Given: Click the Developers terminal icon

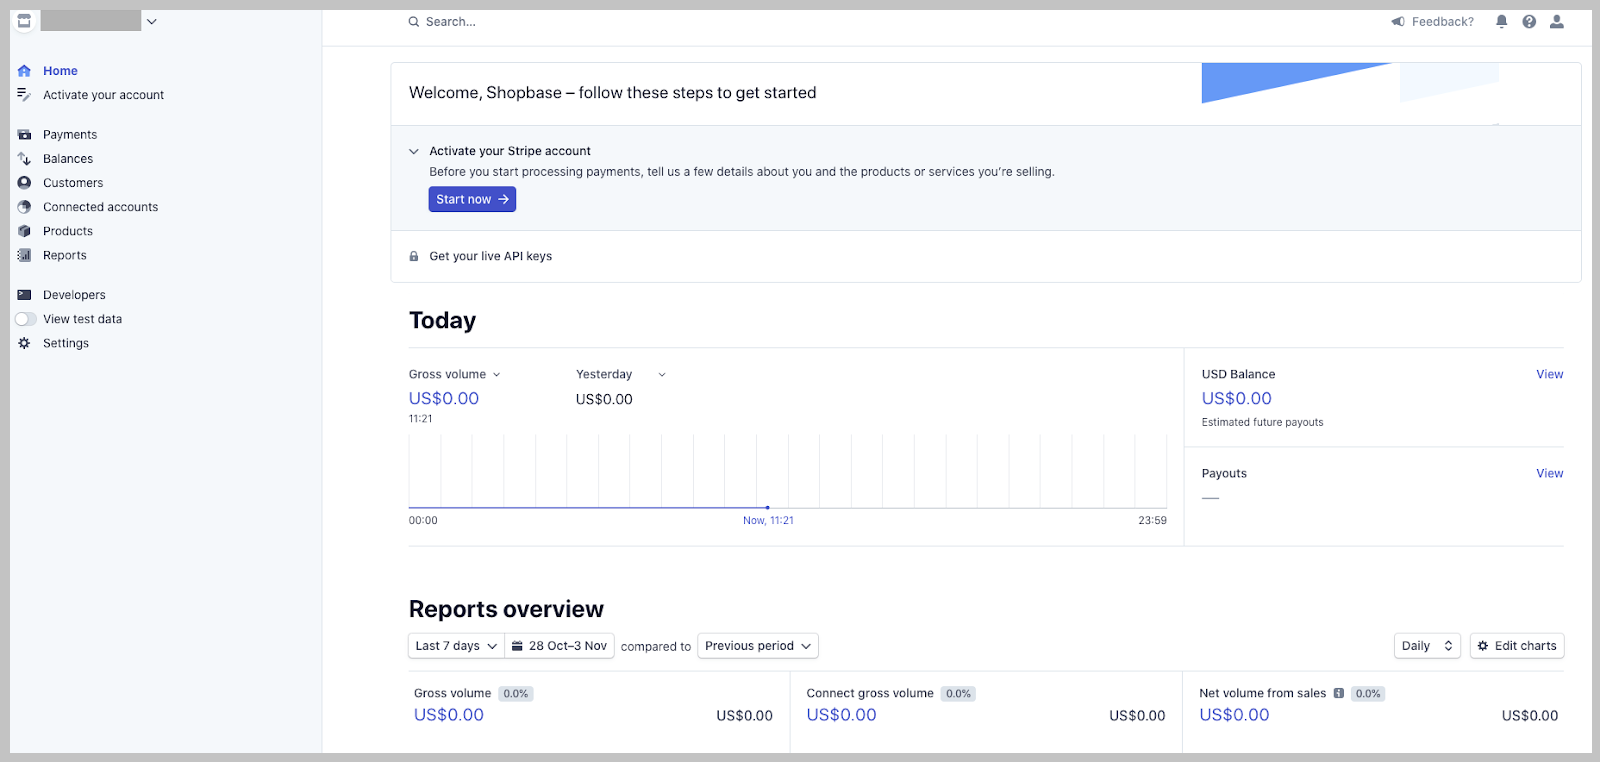Looking at the screenshot, I should tap(24, 295).
